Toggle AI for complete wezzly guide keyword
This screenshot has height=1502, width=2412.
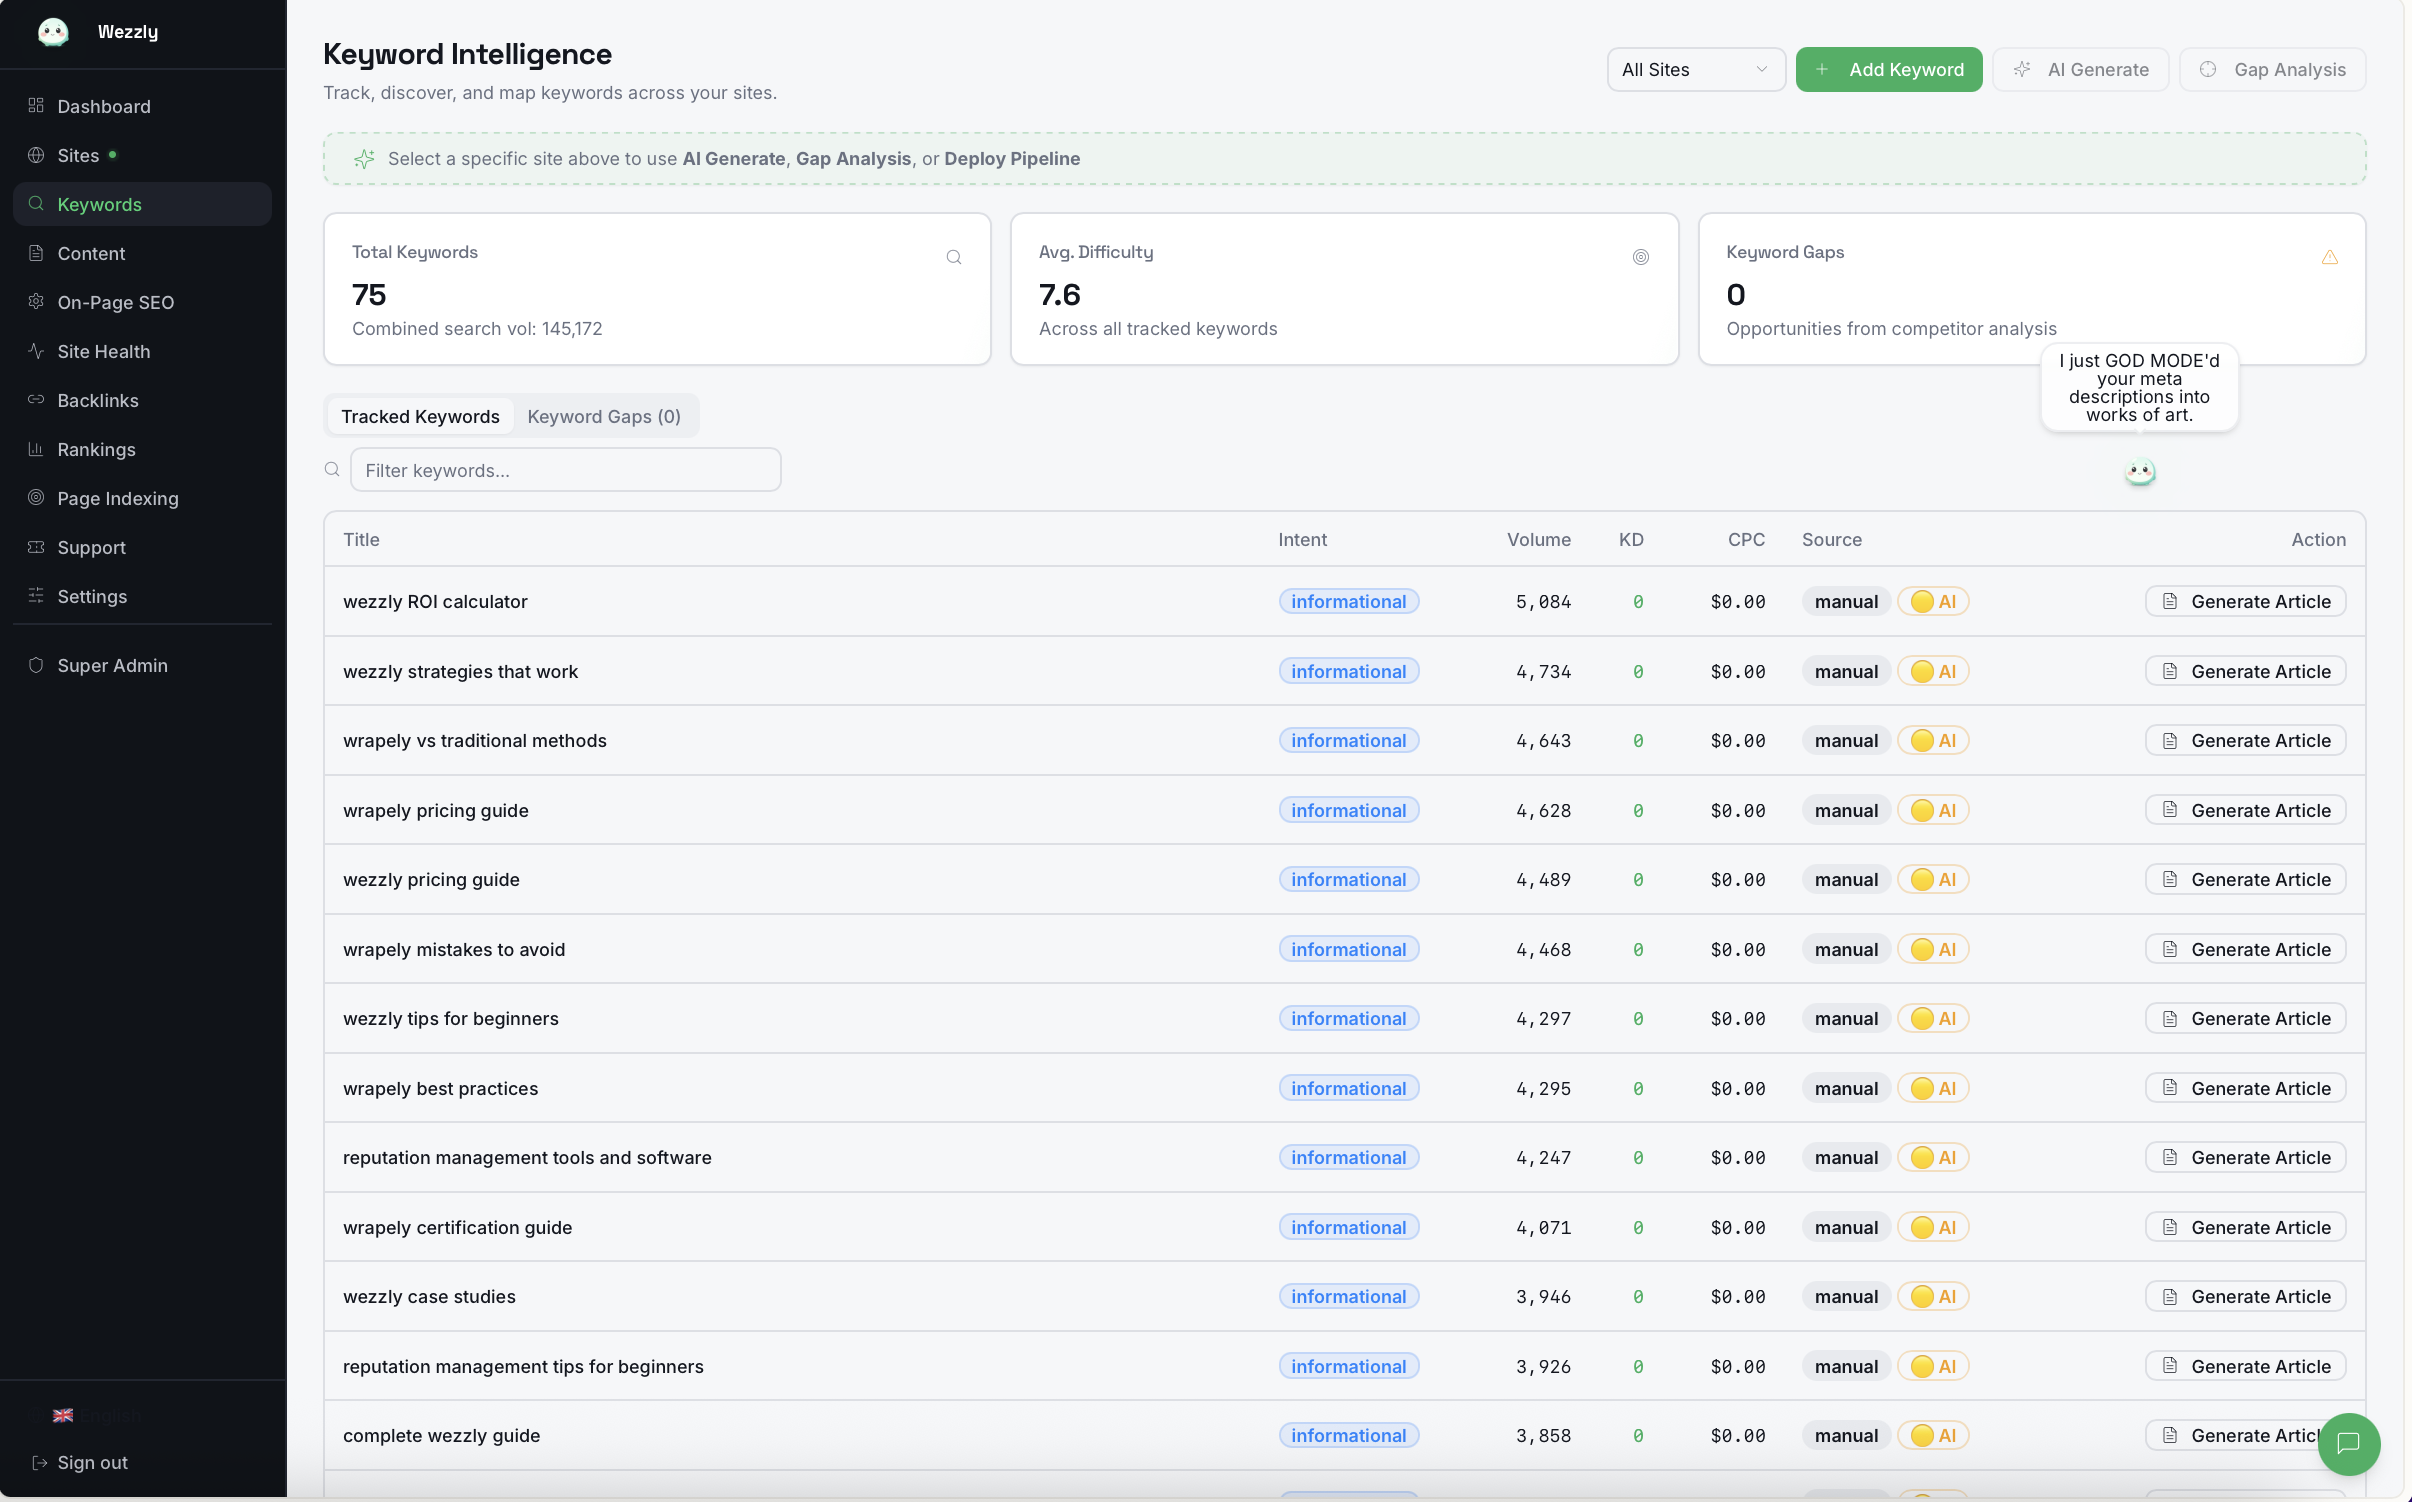coord(1932,1435)
